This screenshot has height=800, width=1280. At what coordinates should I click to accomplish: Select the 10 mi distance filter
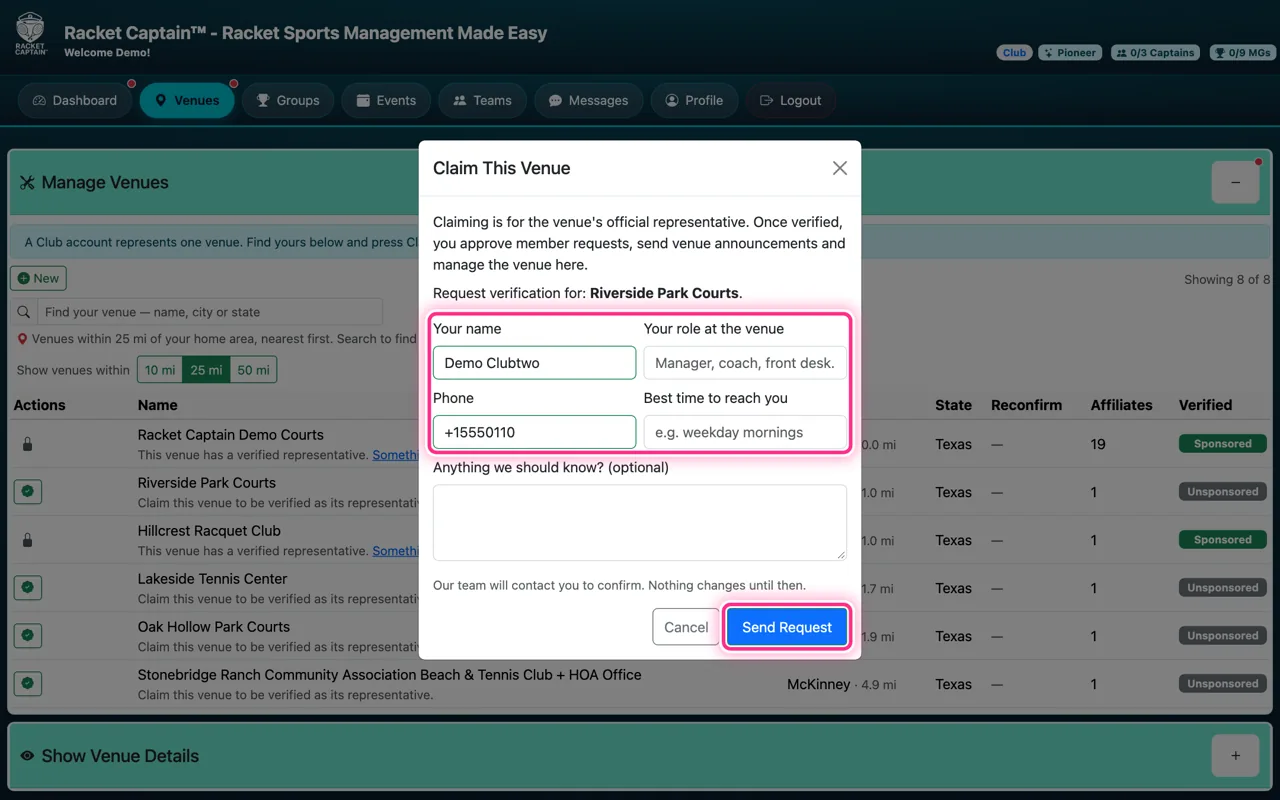tap(160, 370)
